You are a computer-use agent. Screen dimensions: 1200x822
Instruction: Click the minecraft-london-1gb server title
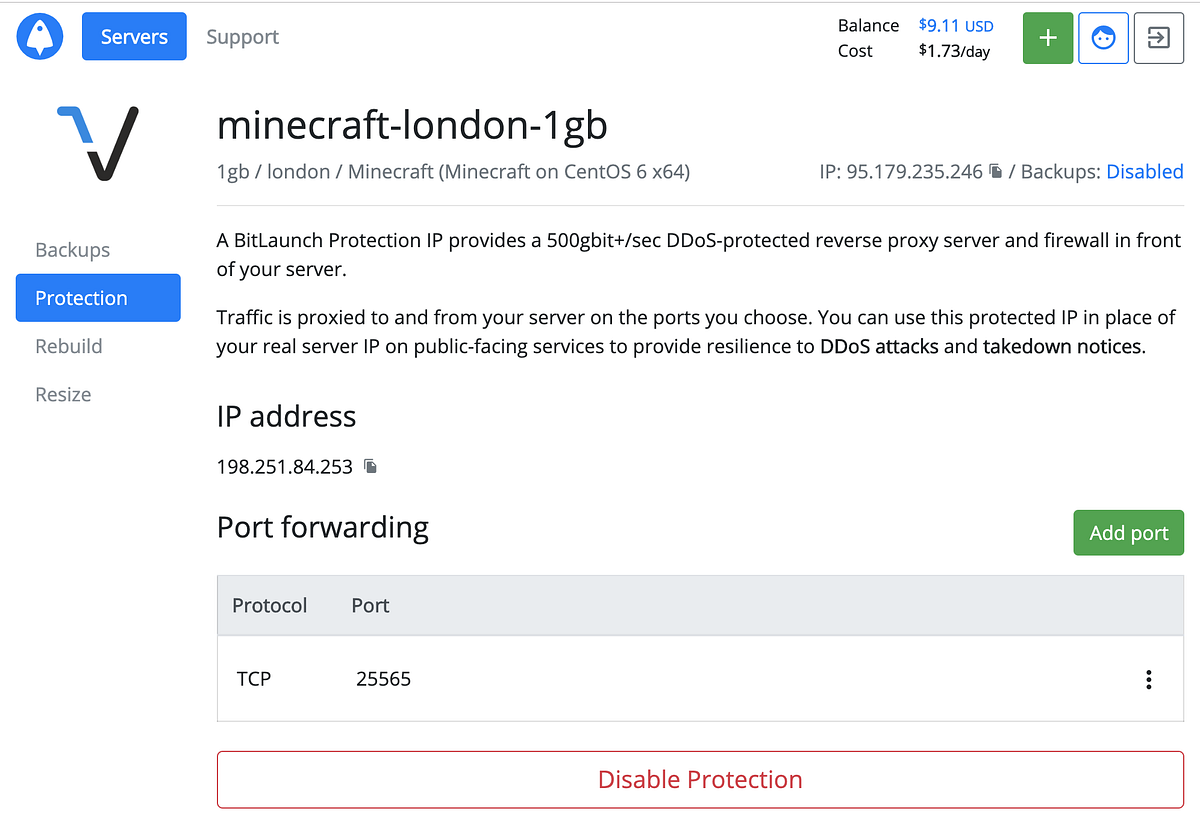coord(413,125)
